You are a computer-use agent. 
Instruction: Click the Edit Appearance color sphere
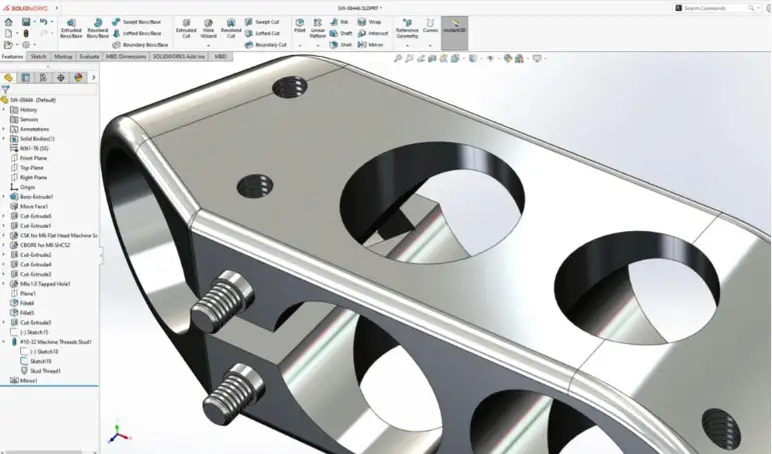pyautogui.click(x=508, y=59)
